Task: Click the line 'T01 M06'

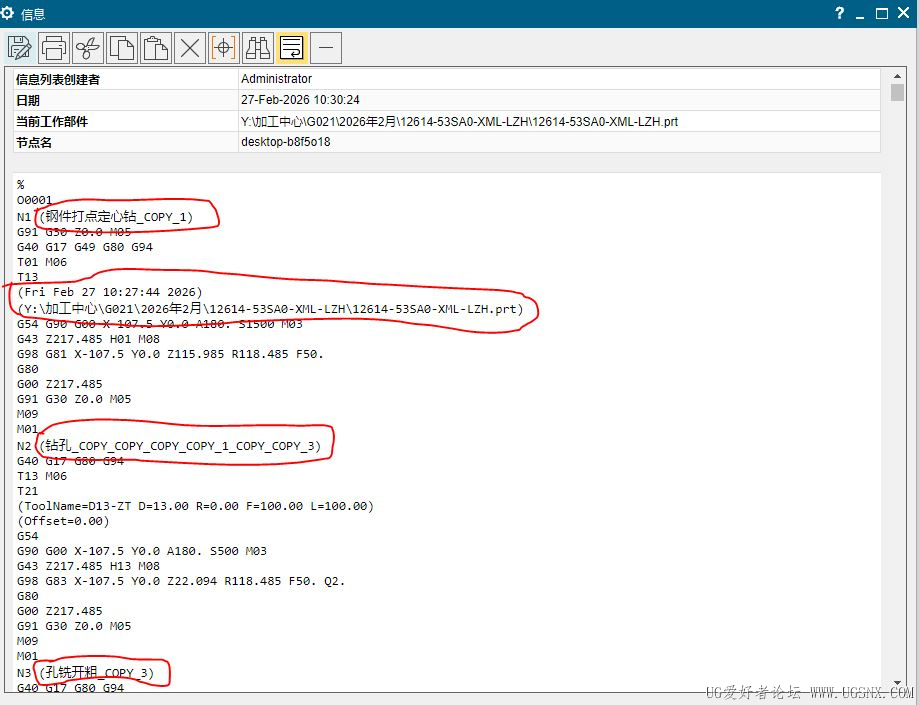Action: 42,263
